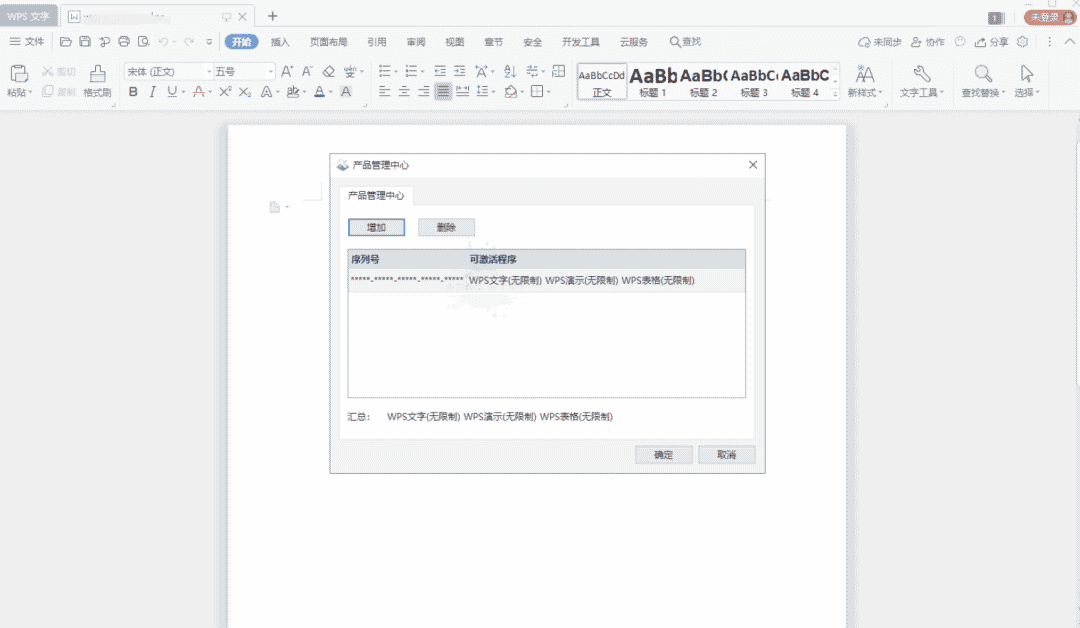Apply Subscript formatting
Viewport: 1080px width, 628px height.
pos(245,92)
